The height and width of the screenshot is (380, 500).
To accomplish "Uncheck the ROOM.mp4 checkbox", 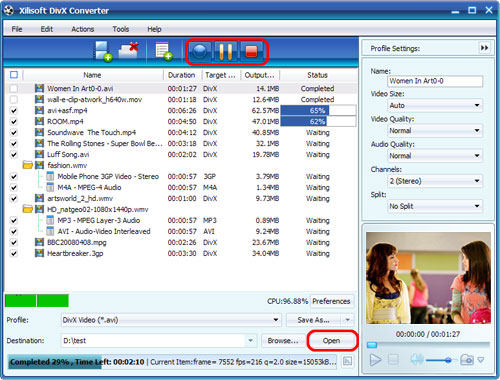I will (14, 121).
